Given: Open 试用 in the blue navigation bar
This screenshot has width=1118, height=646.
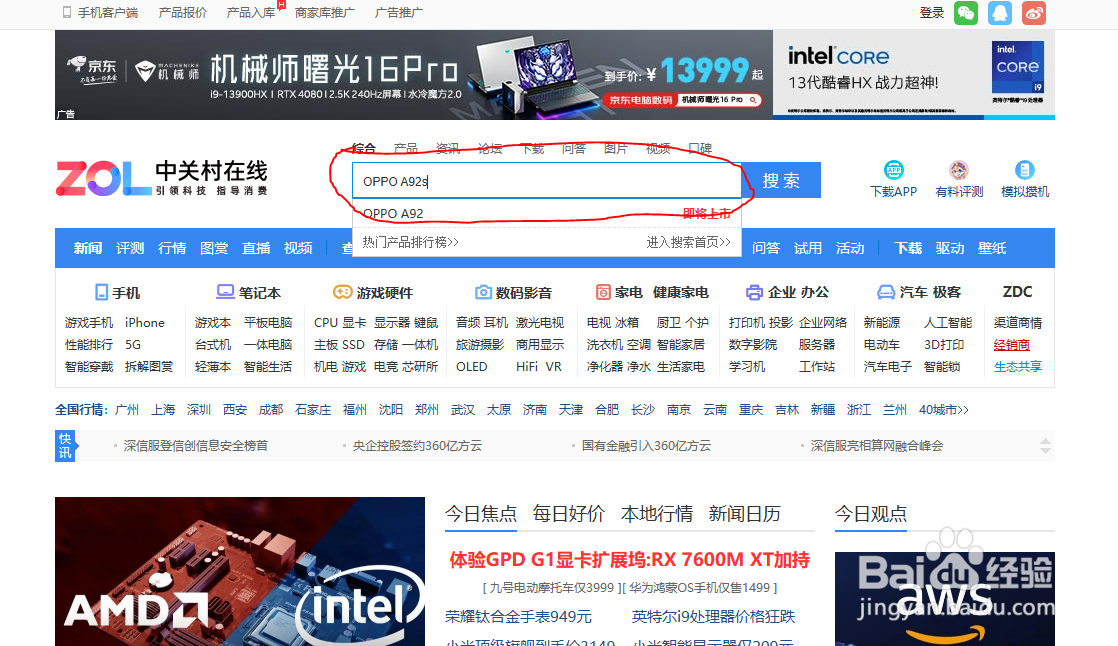Looking at the screenshot, I should 808,248.
